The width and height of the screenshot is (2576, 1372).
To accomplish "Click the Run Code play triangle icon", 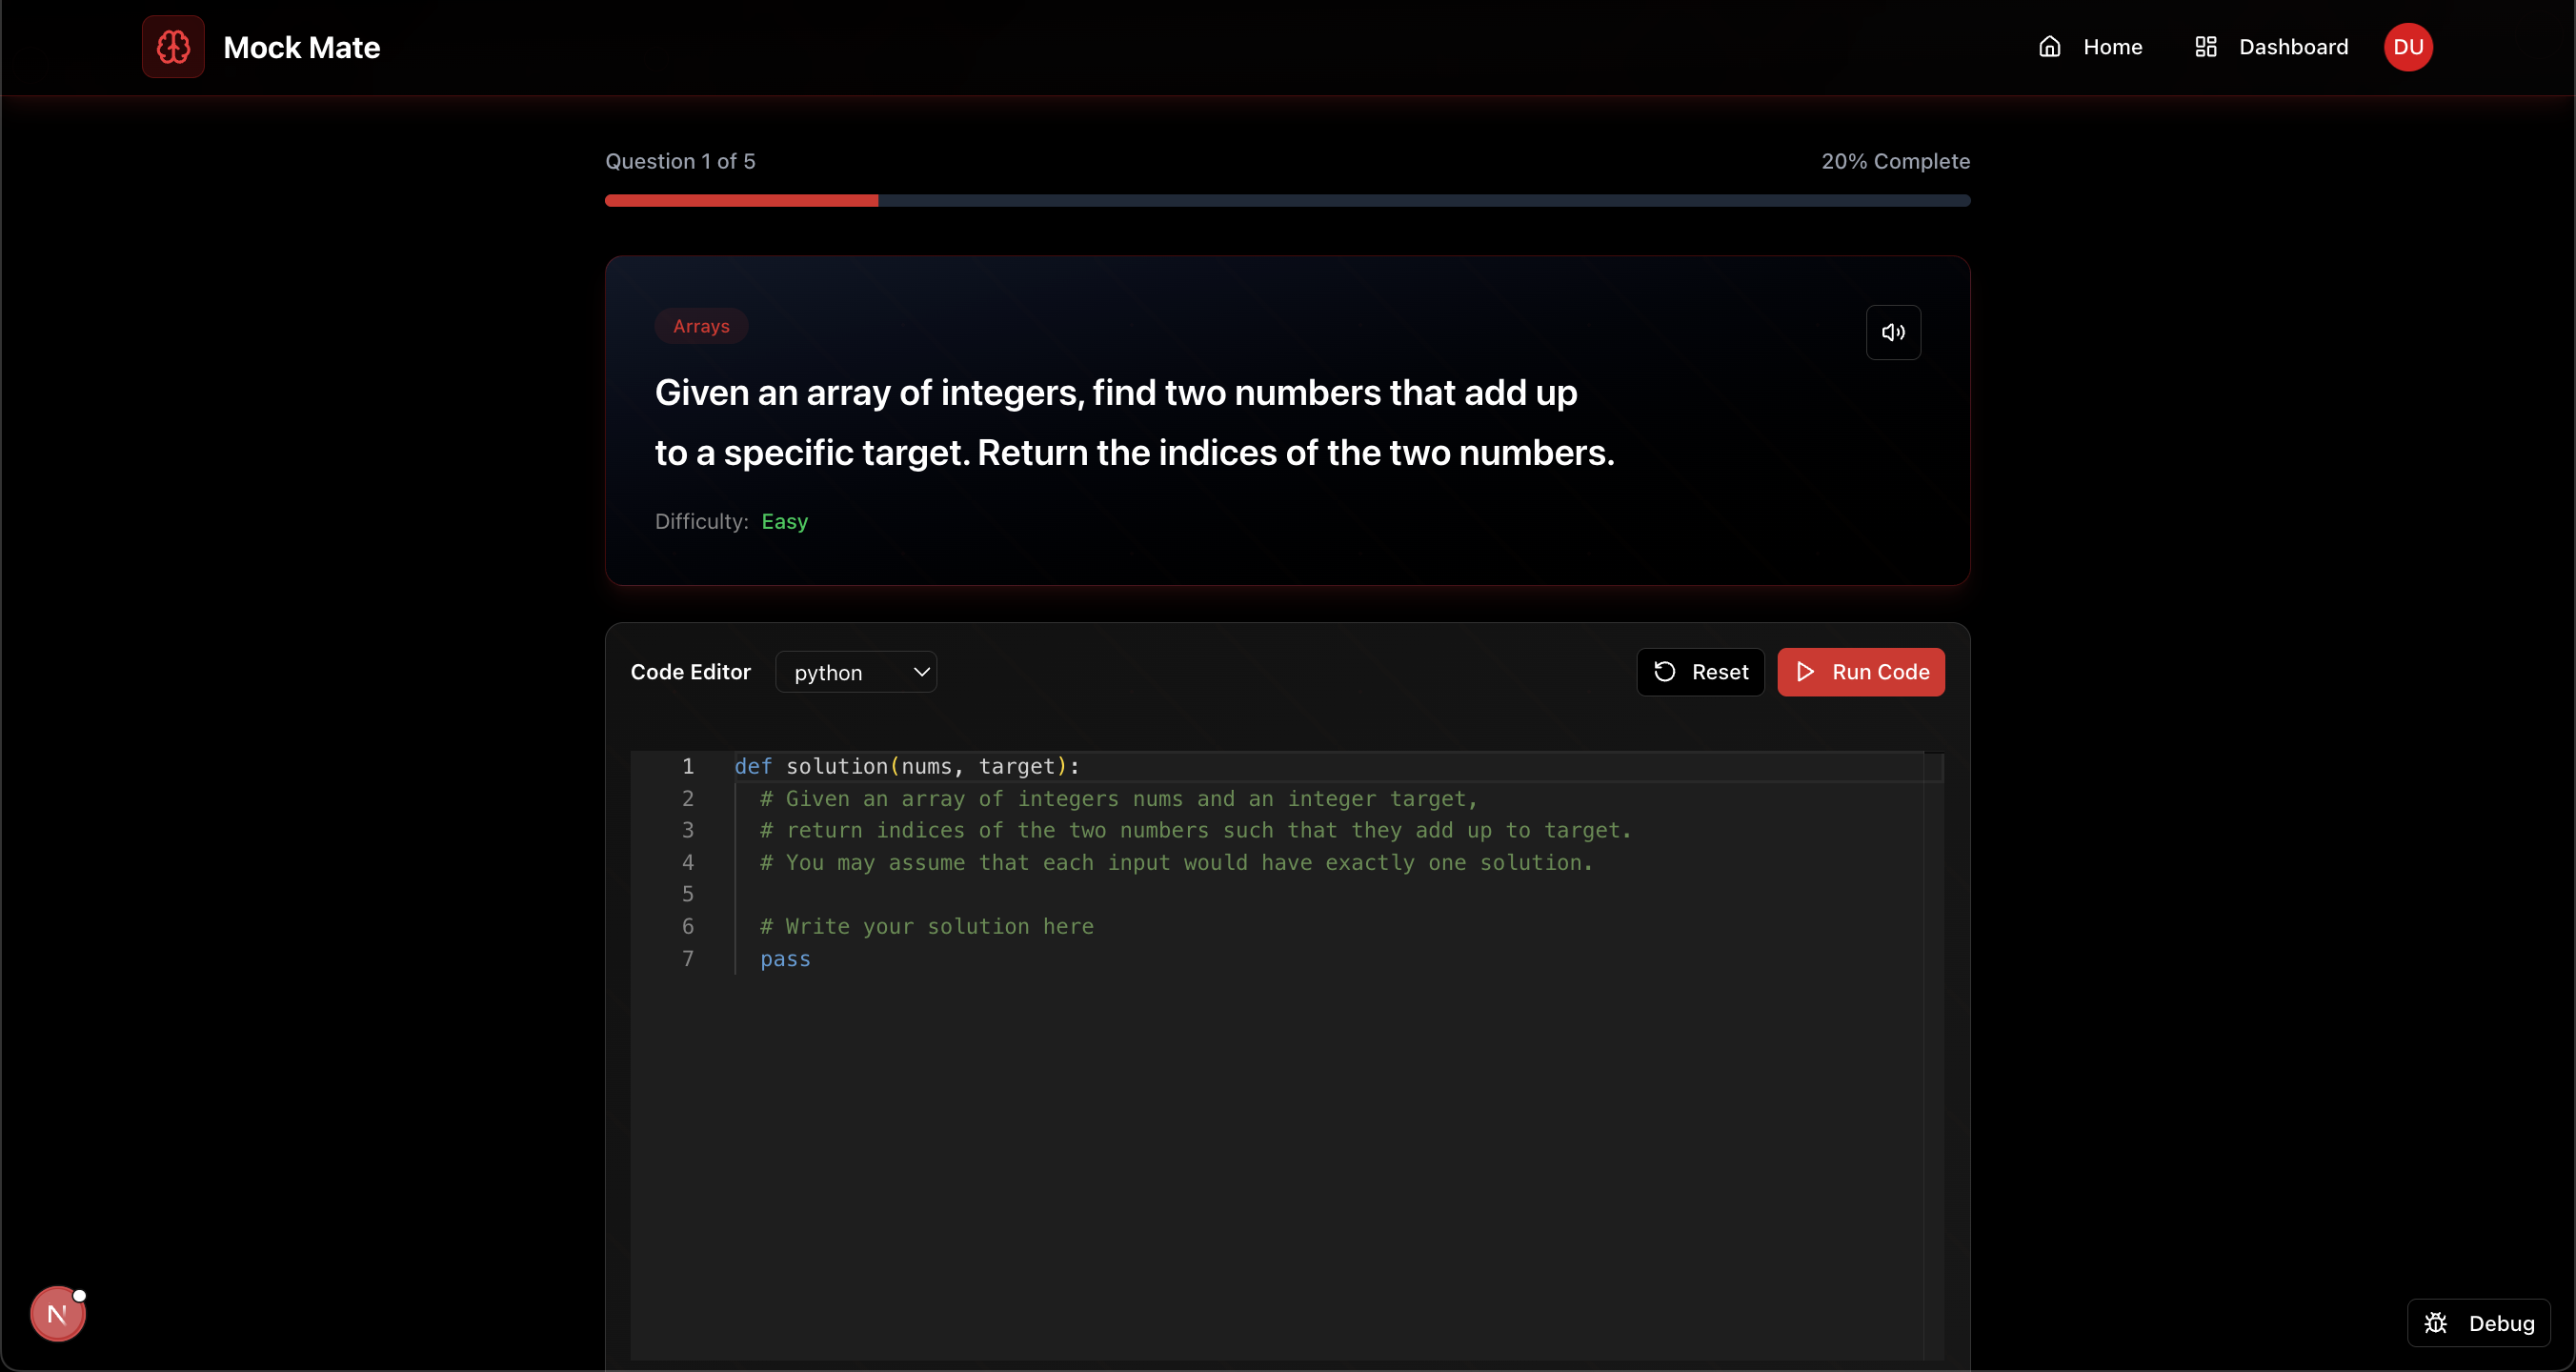I will [x=1805, y=672].
